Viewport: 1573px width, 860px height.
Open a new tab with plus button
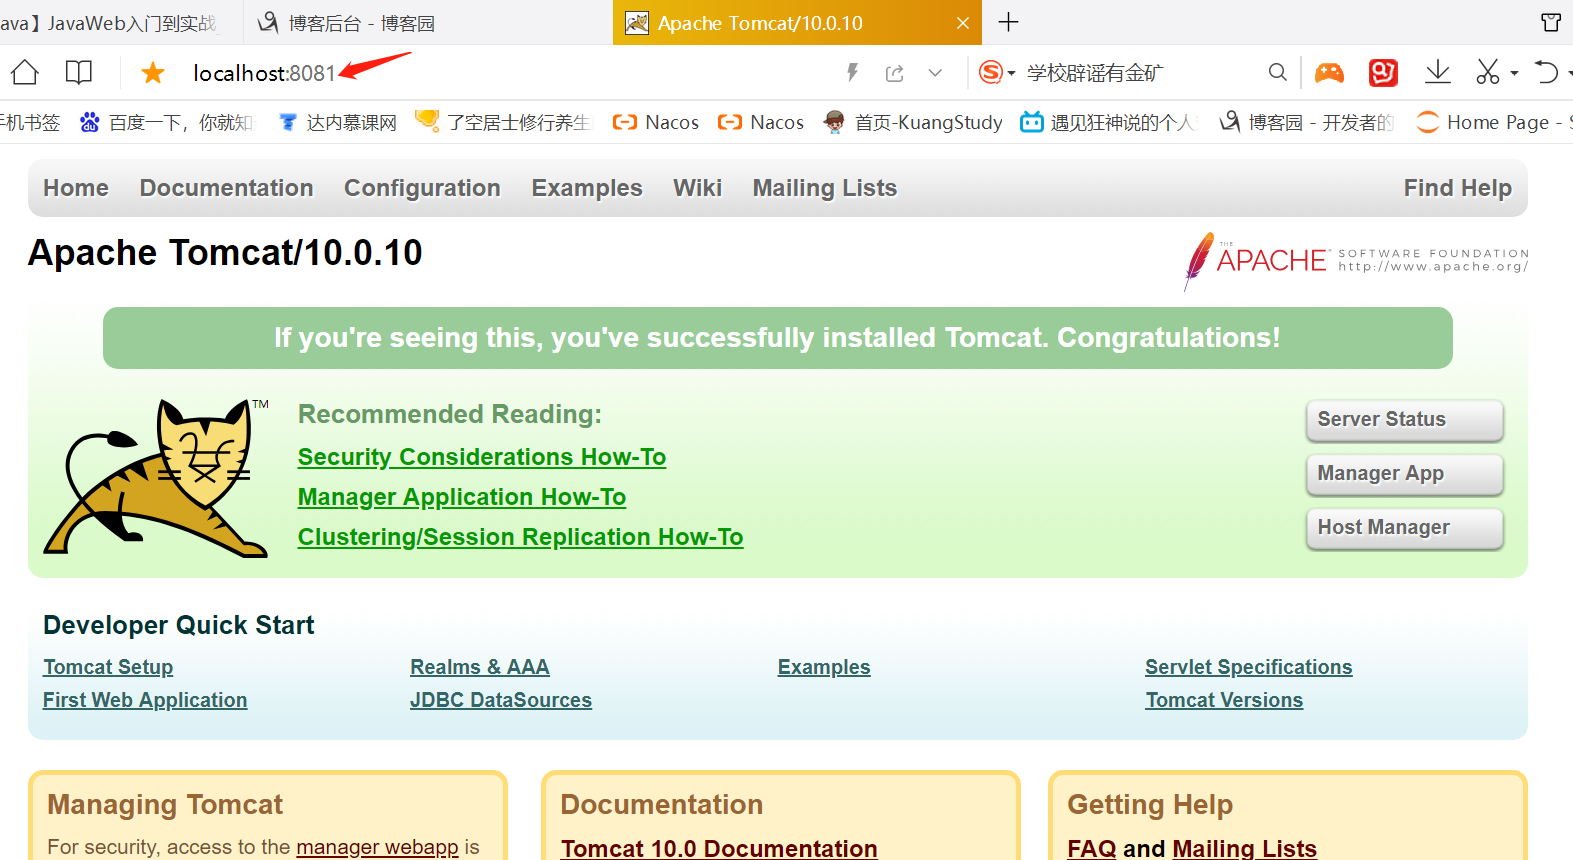click(1009, 22)
